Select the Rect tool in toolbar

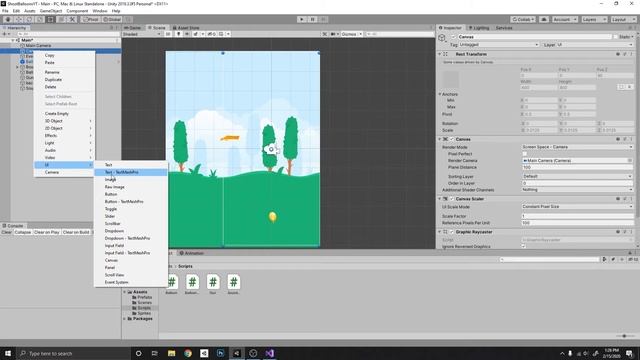50,19
